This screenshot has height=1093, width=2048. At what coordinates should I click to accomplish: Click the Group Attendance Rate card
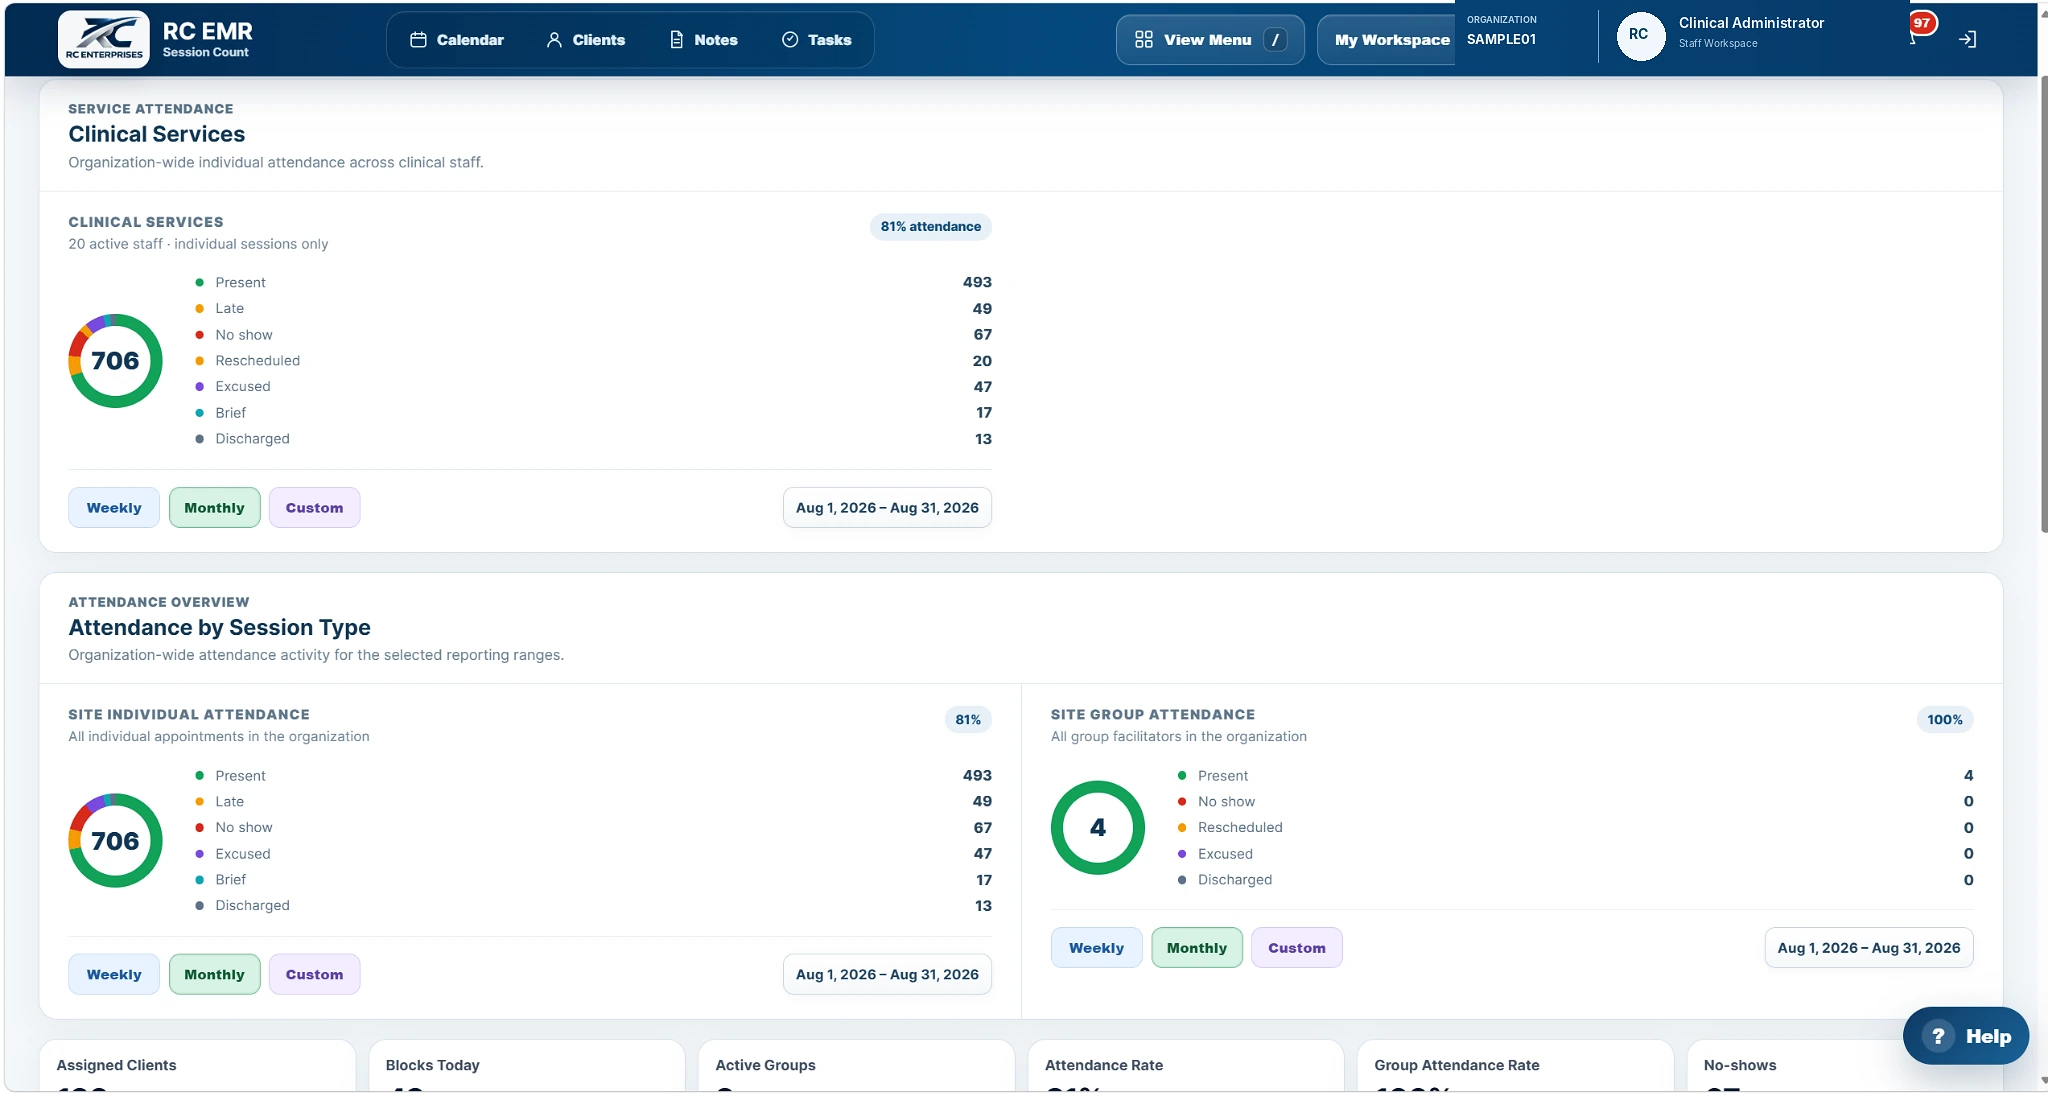pos(1516,1066)
